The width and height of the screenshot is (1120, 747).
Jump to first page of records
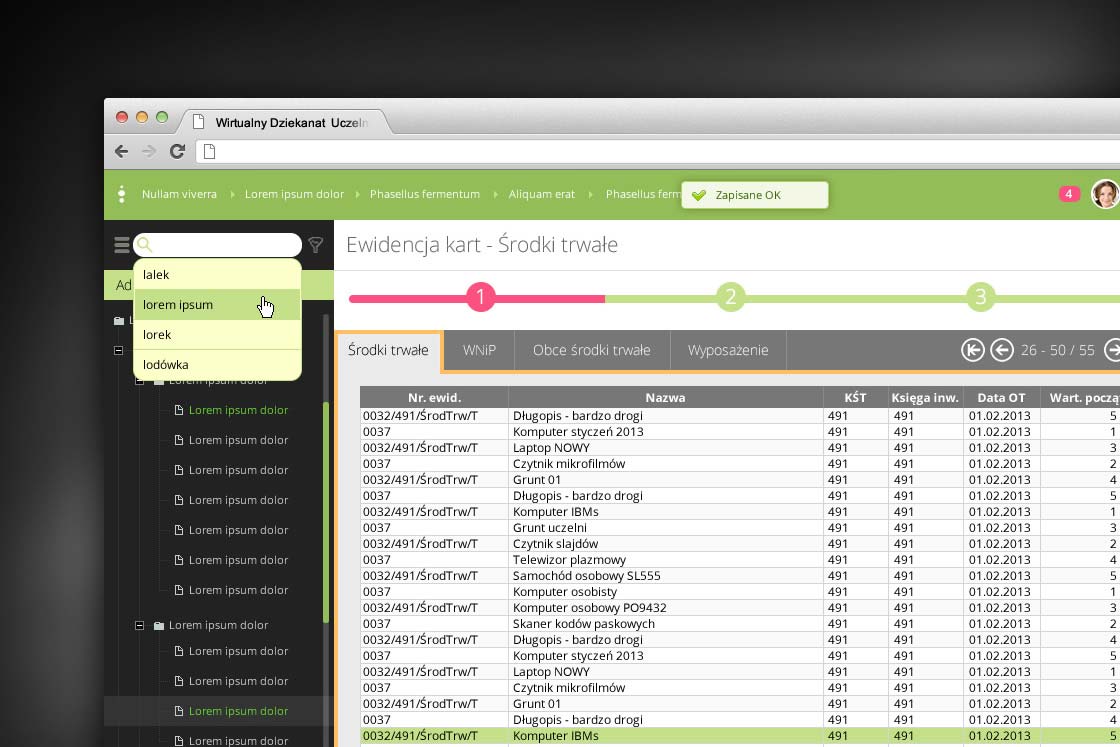972,350
